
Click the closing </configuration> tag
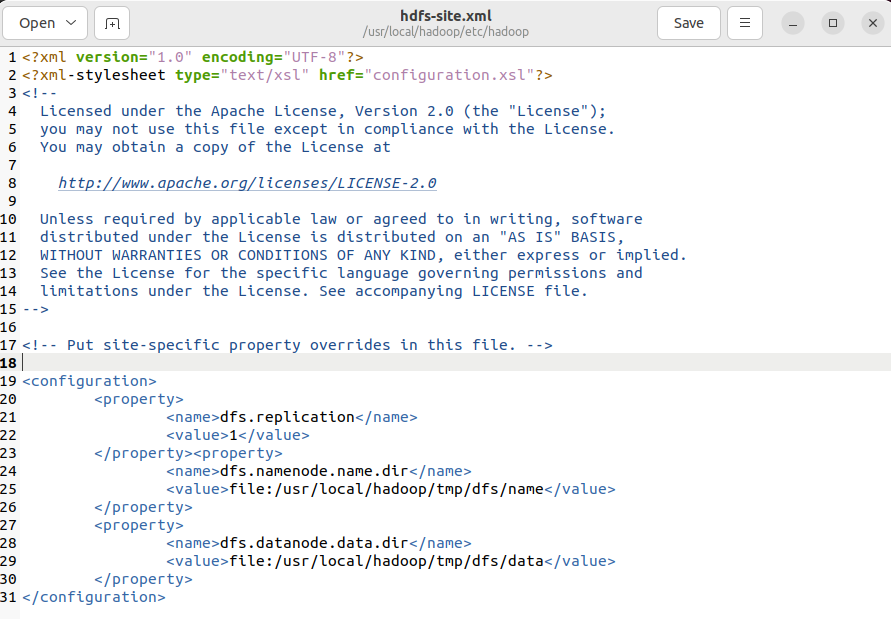click(x=94, y=597)
